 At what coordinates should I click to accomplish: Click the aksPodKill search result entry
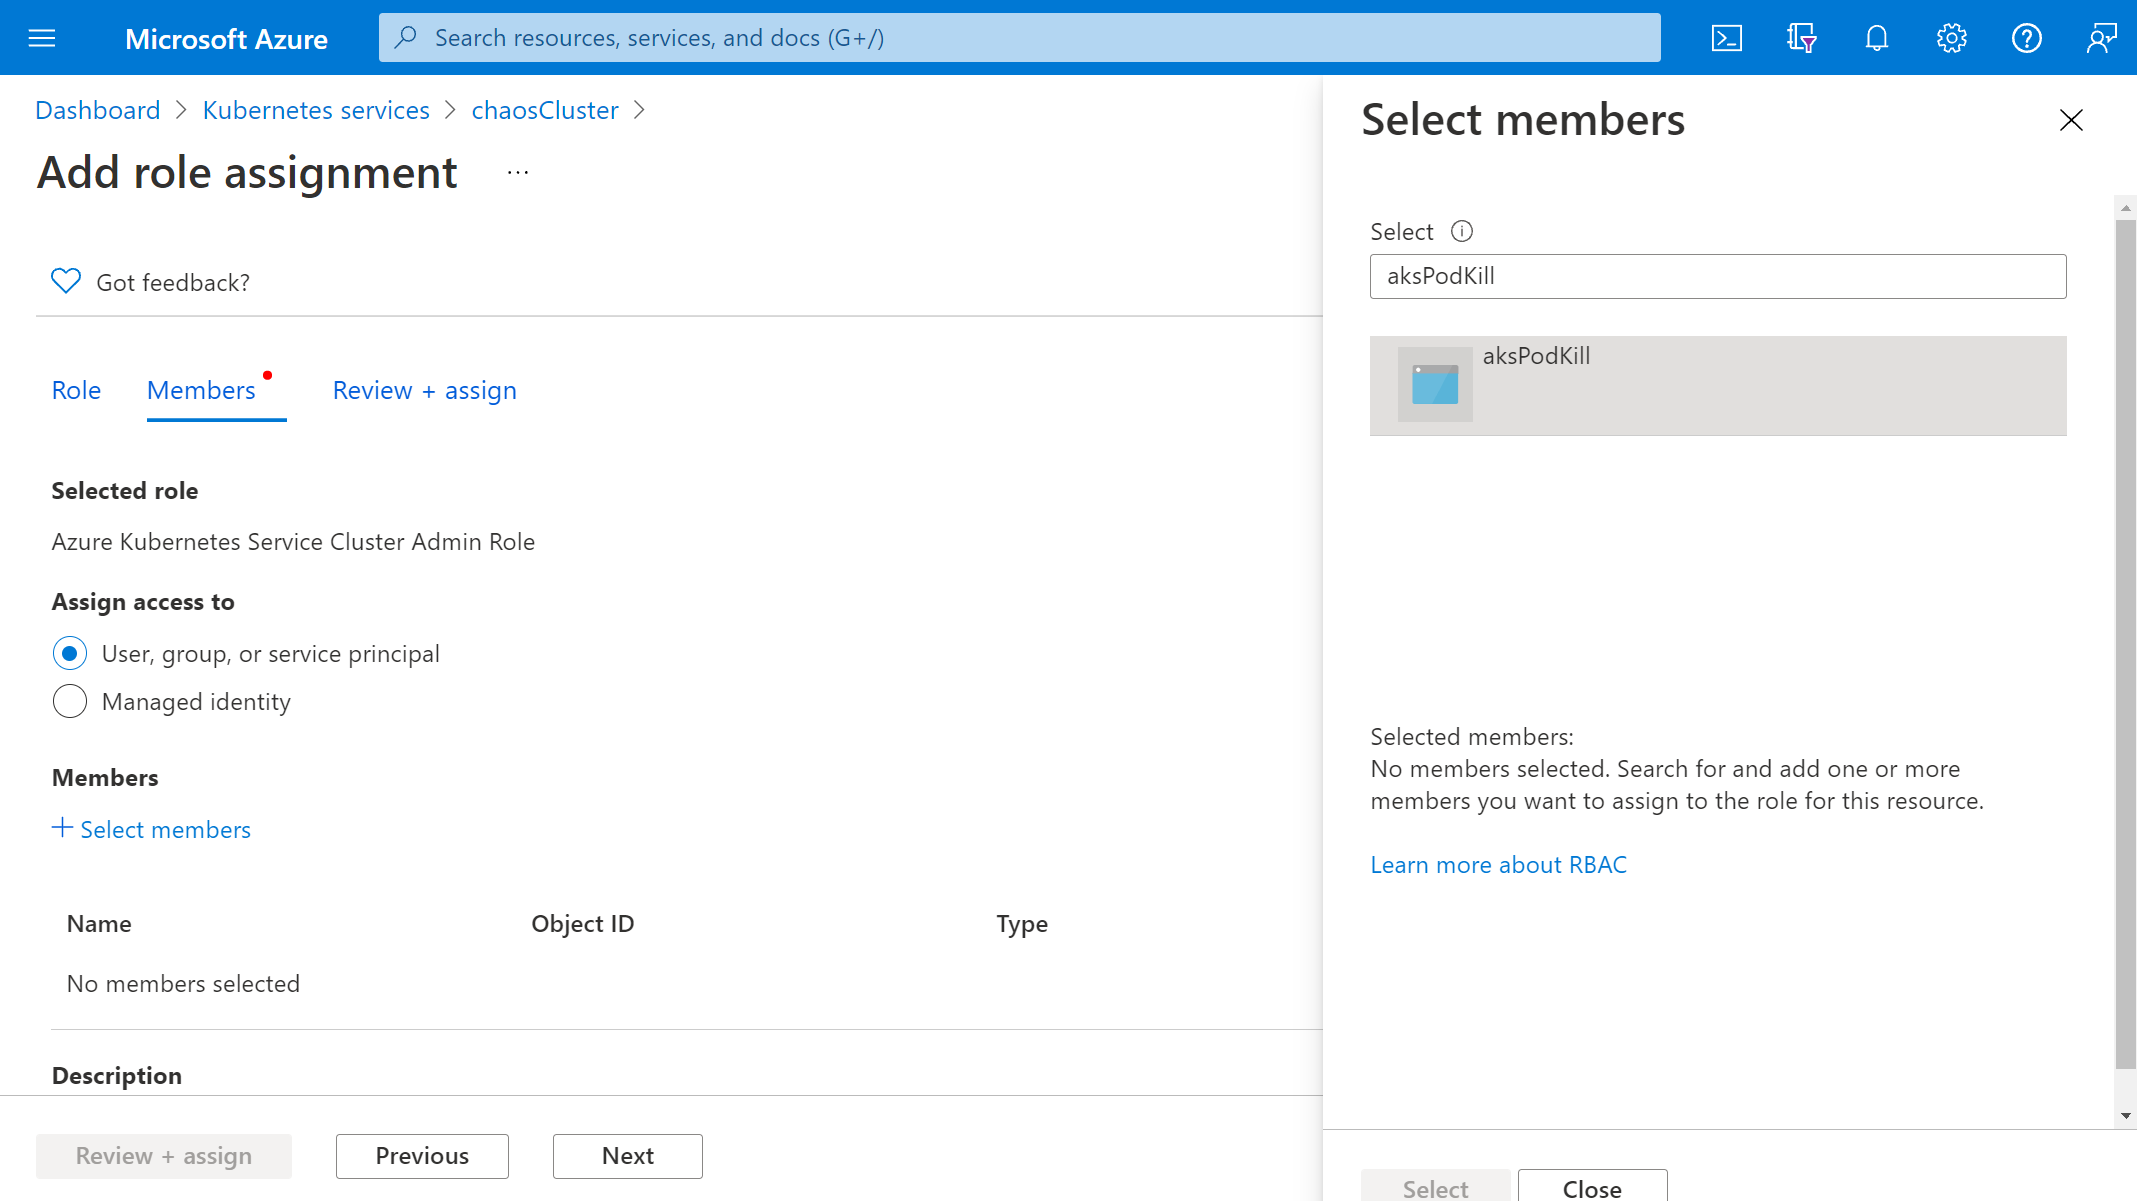click(1719, 385)
